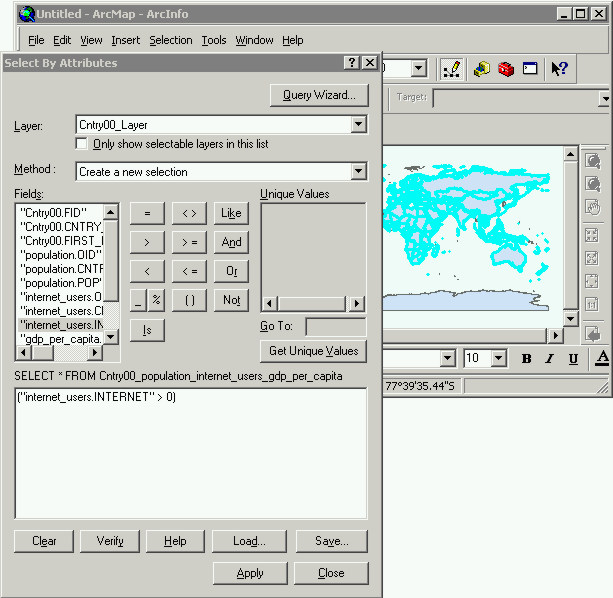The image size is (613, 598).
Task: Open the Selection menu
Action: point(171,40)
